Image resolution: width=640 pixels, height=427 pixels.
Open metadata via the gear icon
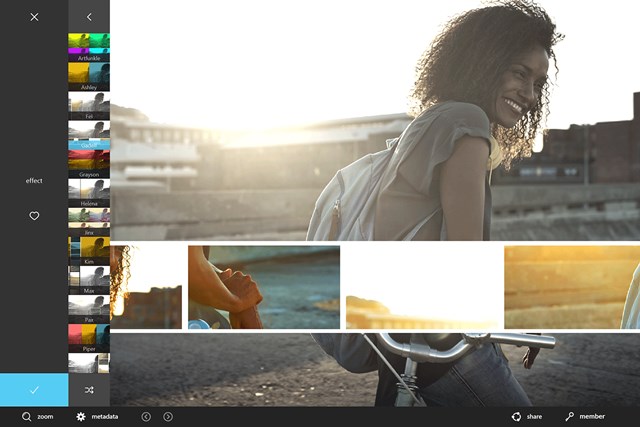[82, 416]
